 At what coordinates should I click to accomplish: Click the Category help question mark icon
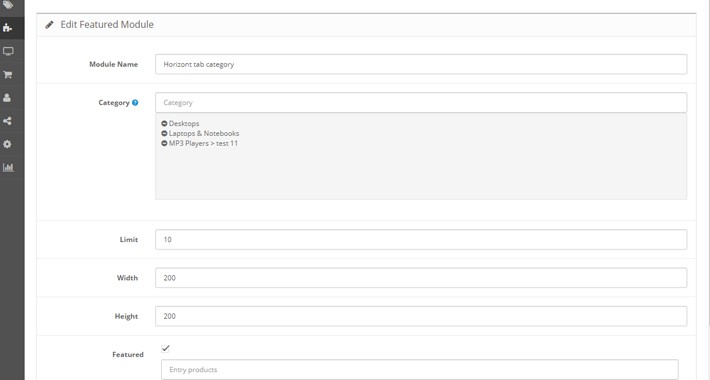135,103
